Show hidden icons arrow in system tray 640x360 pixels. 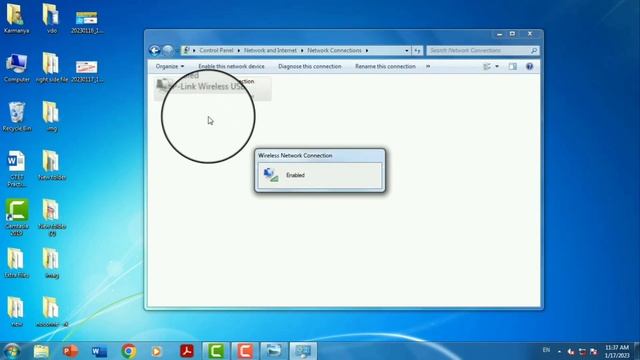(559, 351)
